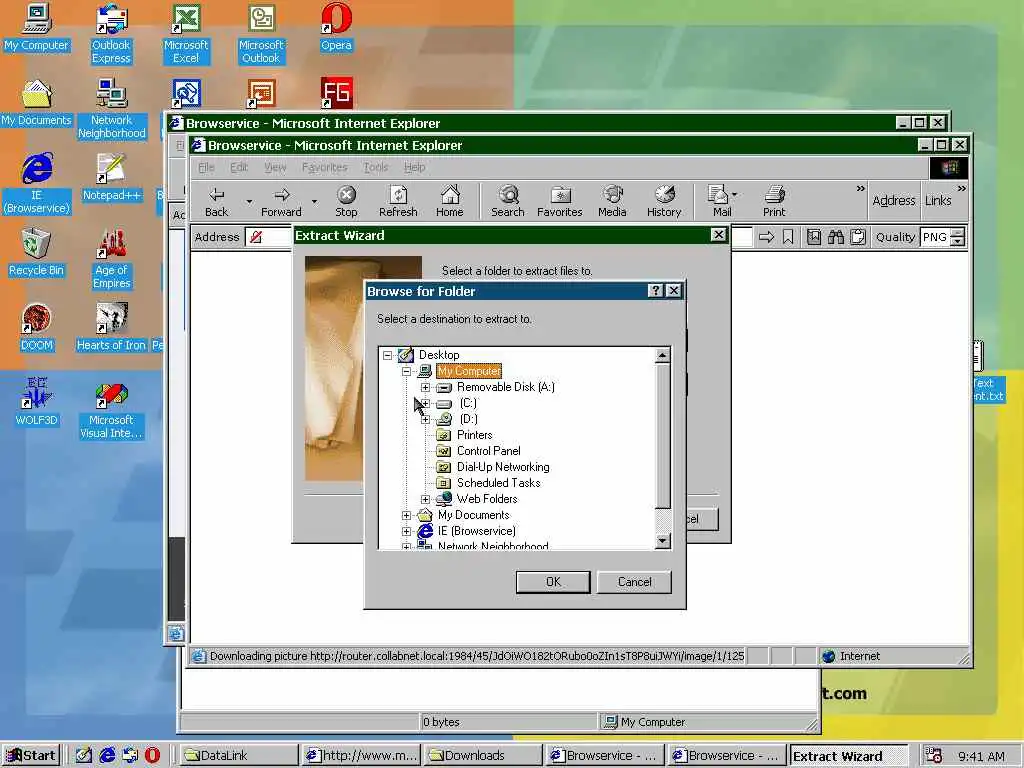Expand the Links toolbar chevron

(x=961, y=189)
